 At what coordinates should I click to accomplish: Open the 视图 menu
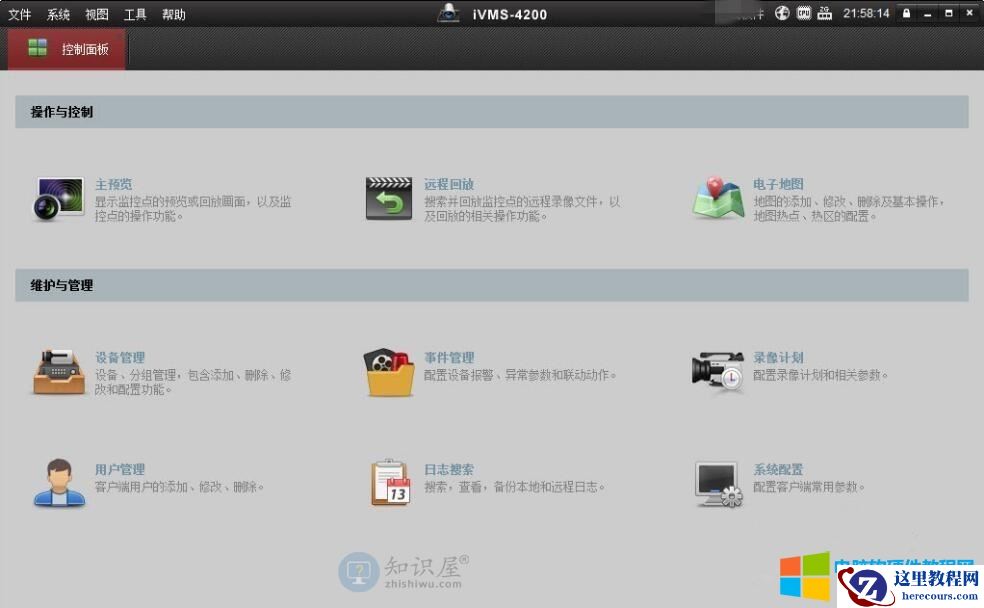pos(95,14)
